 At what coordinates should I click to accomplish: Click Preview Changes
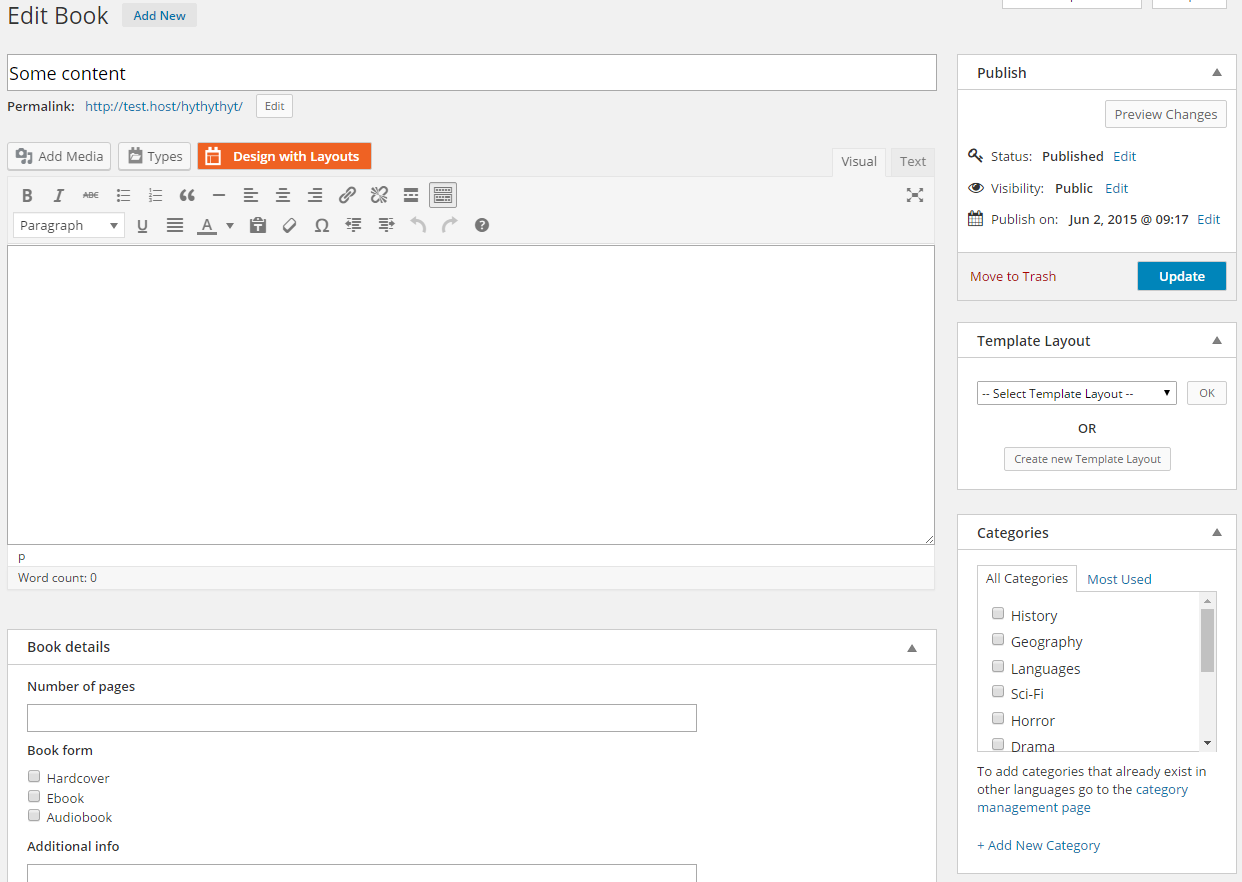pos(1166,114)
